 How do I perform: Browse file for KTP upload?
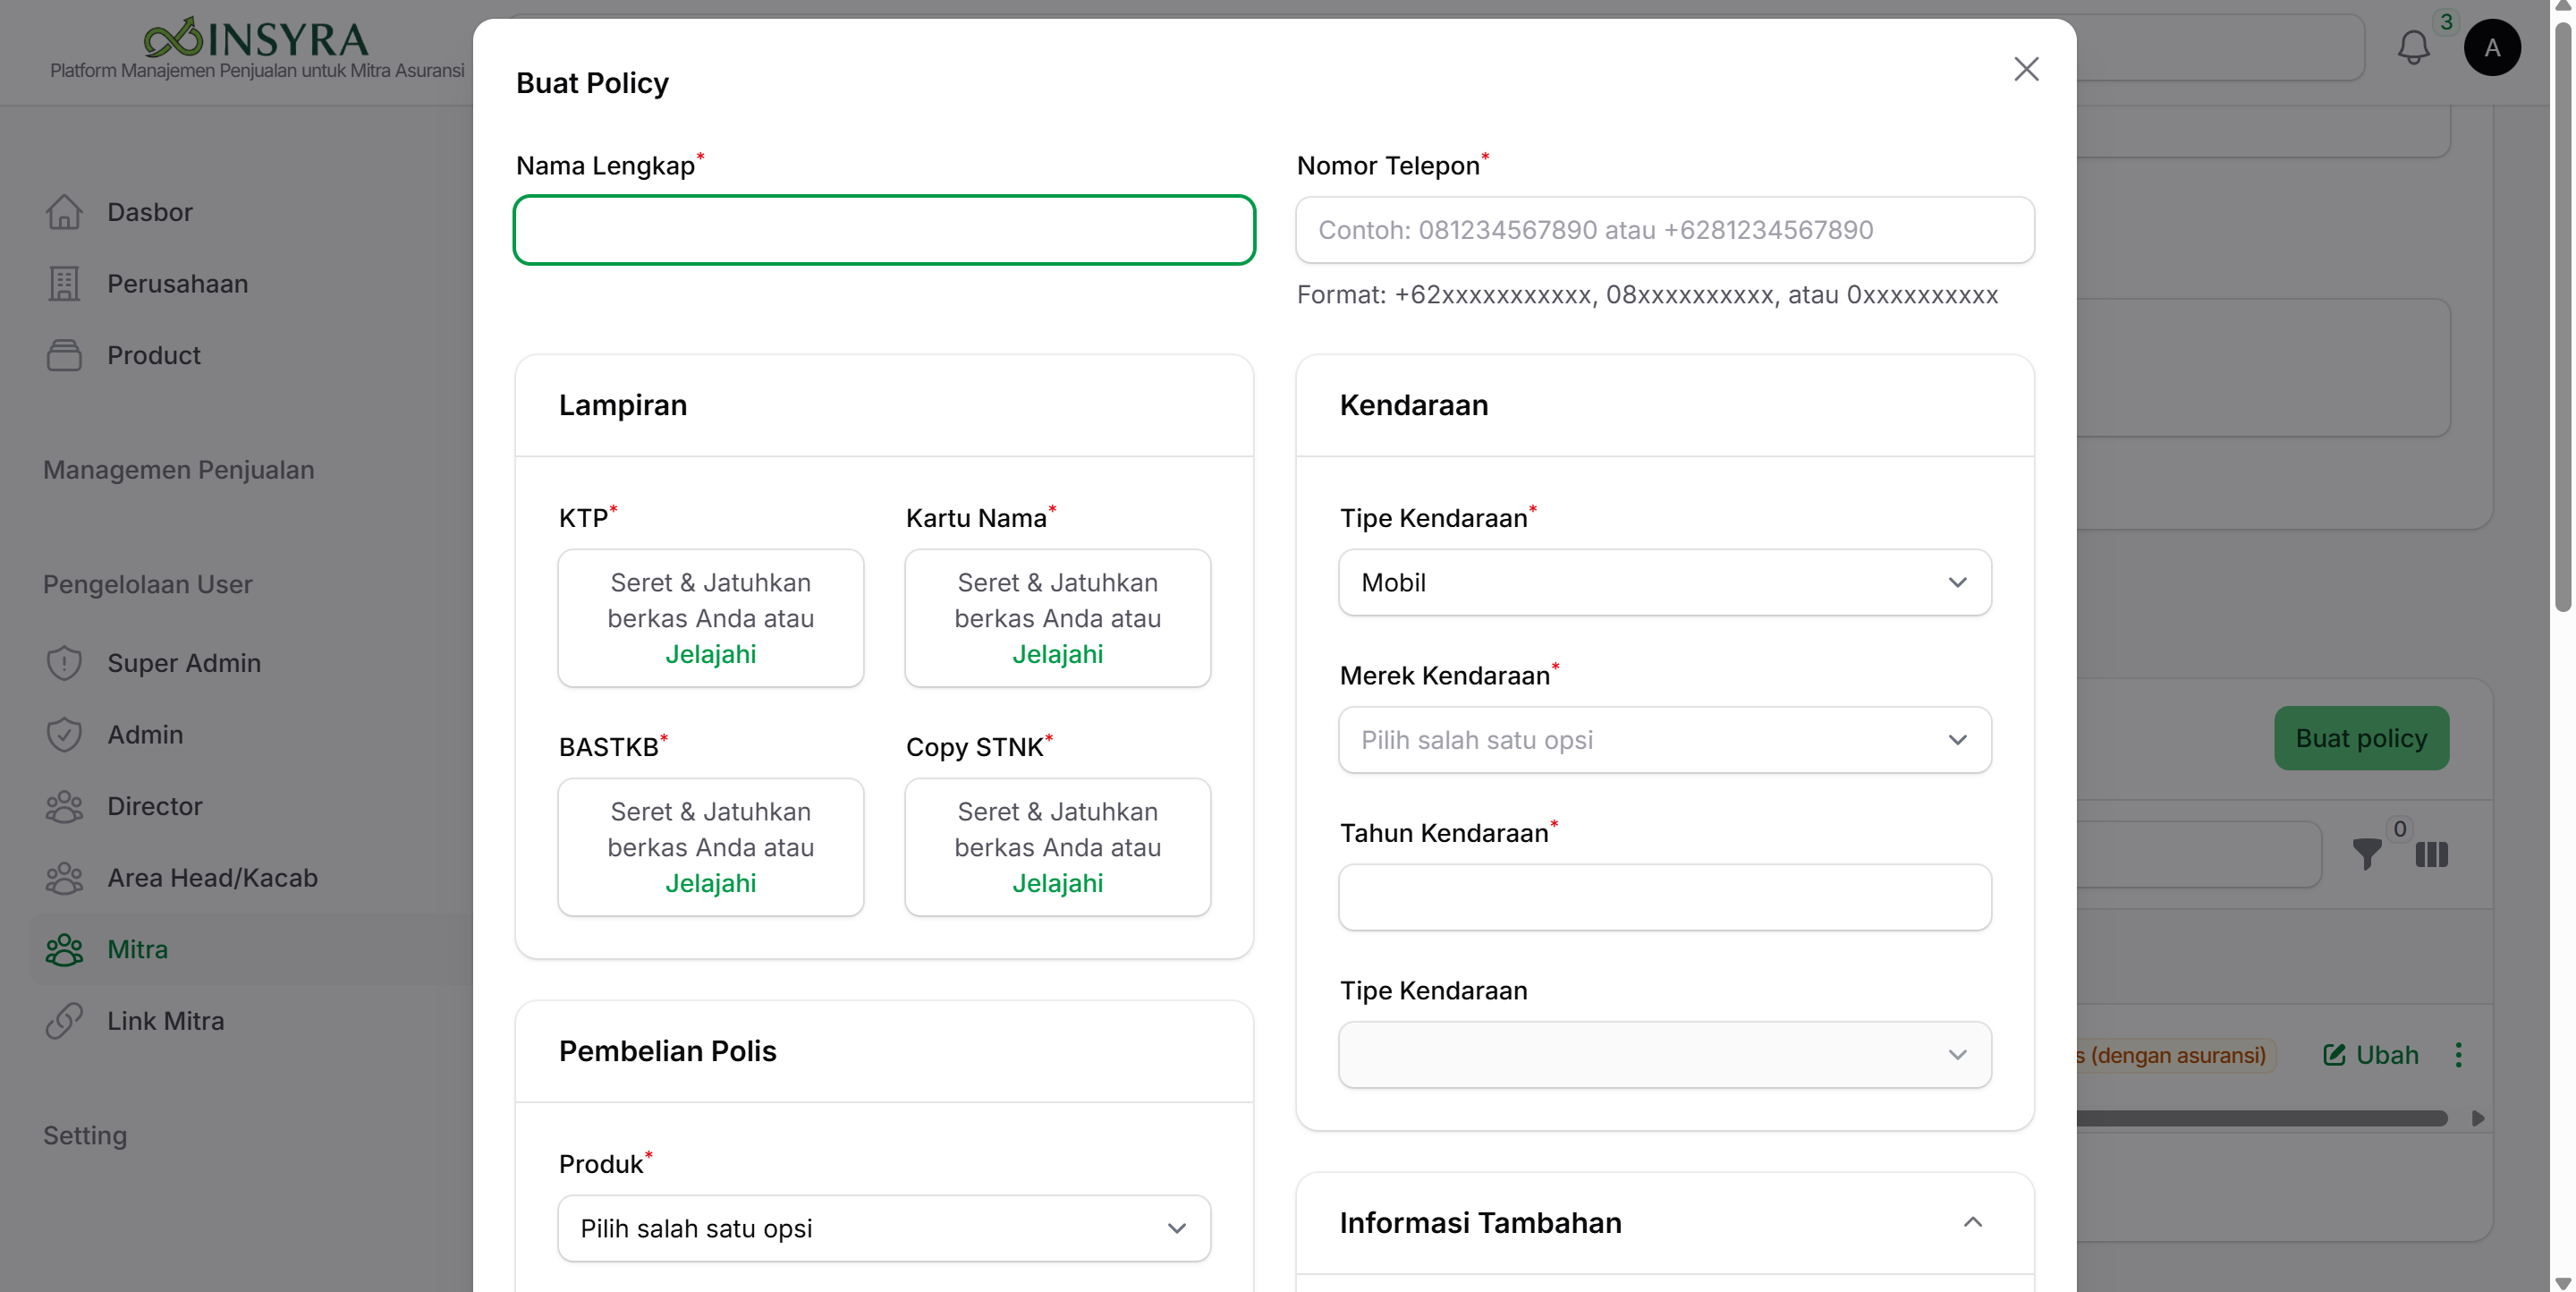pos(710,654)
